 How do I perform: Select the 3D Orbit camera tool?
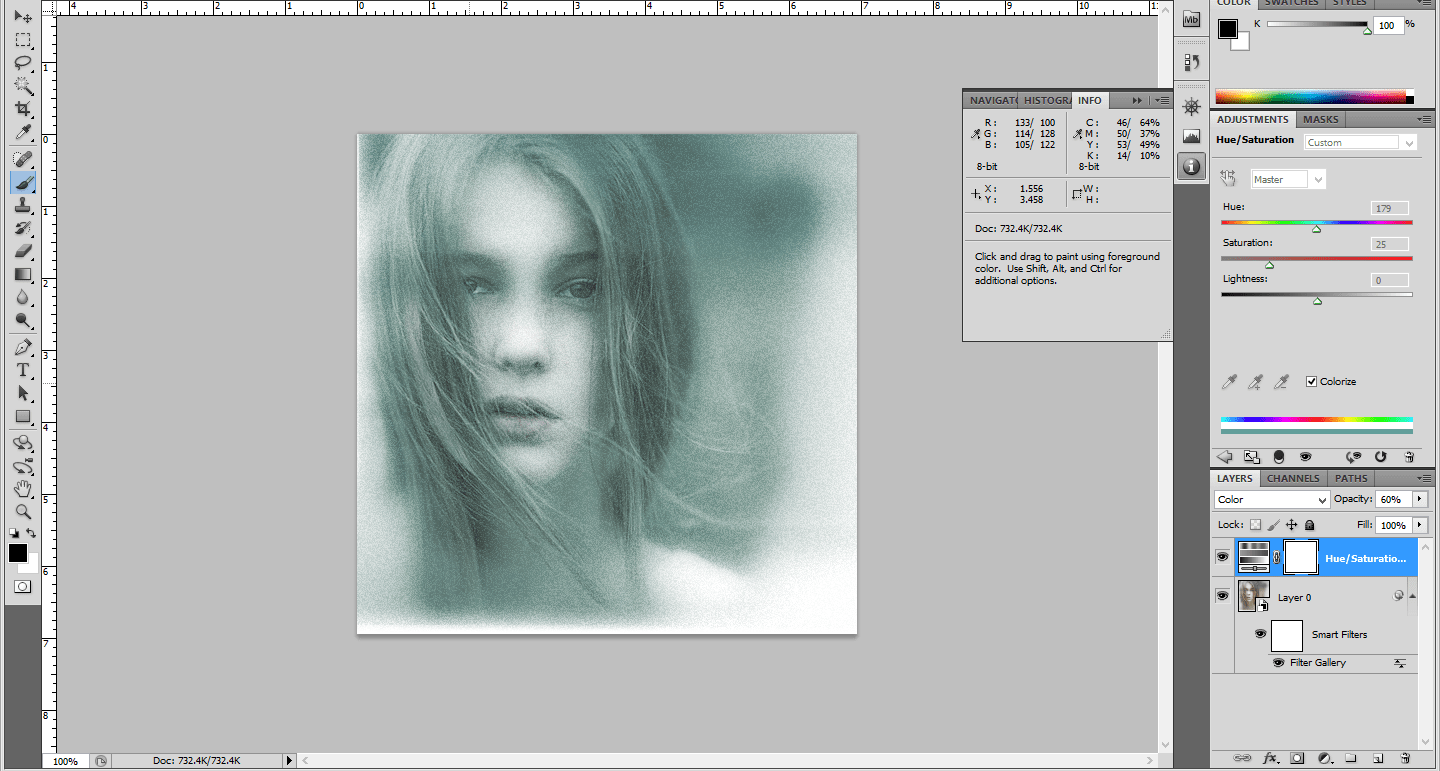[23, 466]
